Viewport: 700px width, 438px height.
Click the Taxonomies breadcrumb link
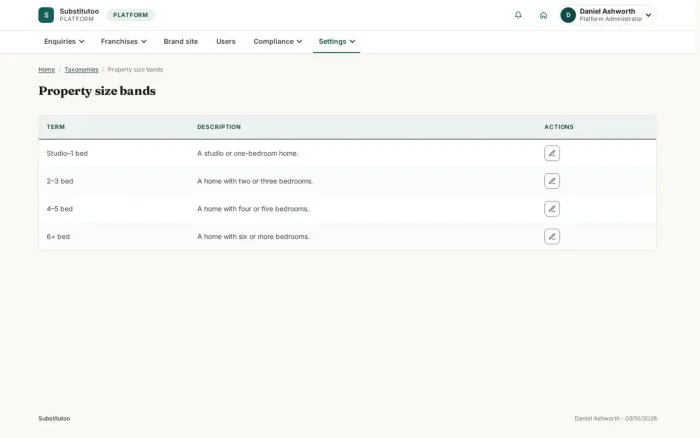point(81,69)
